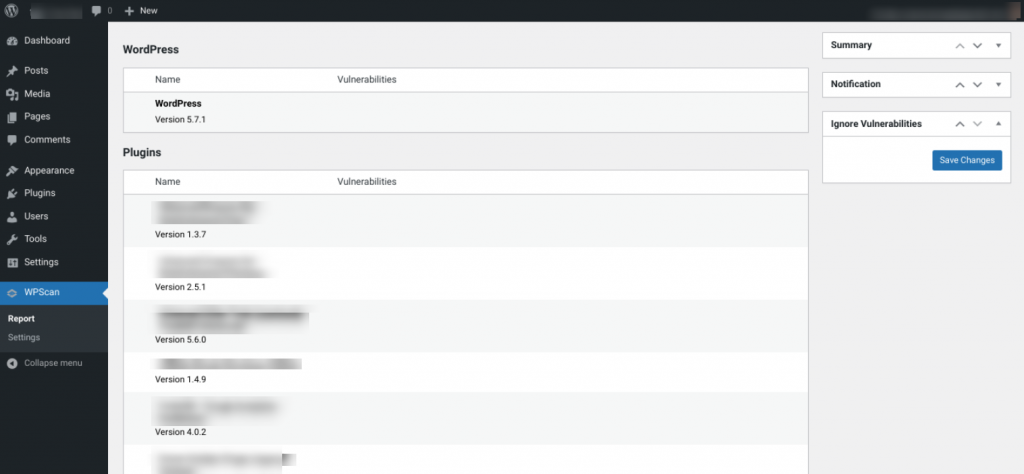Click the Users person icon
Image resolution: width=1024 pixels, height=474 pixels.
point(12,217)
